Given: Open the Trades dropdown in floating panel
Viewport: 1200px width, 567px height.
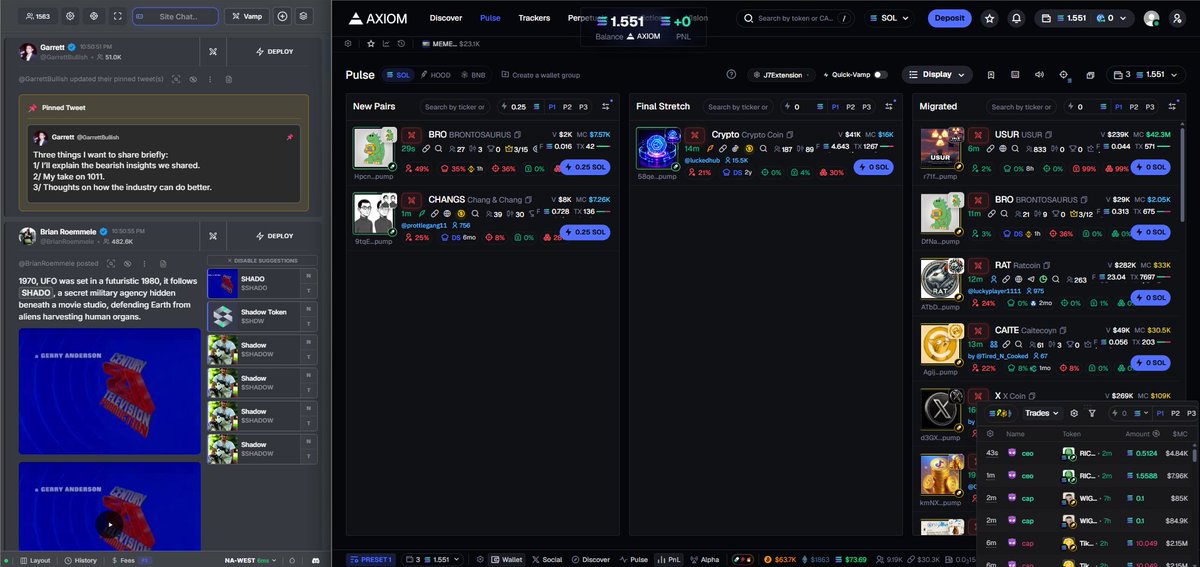Looking at the screenshot, I should [1042, 413].
